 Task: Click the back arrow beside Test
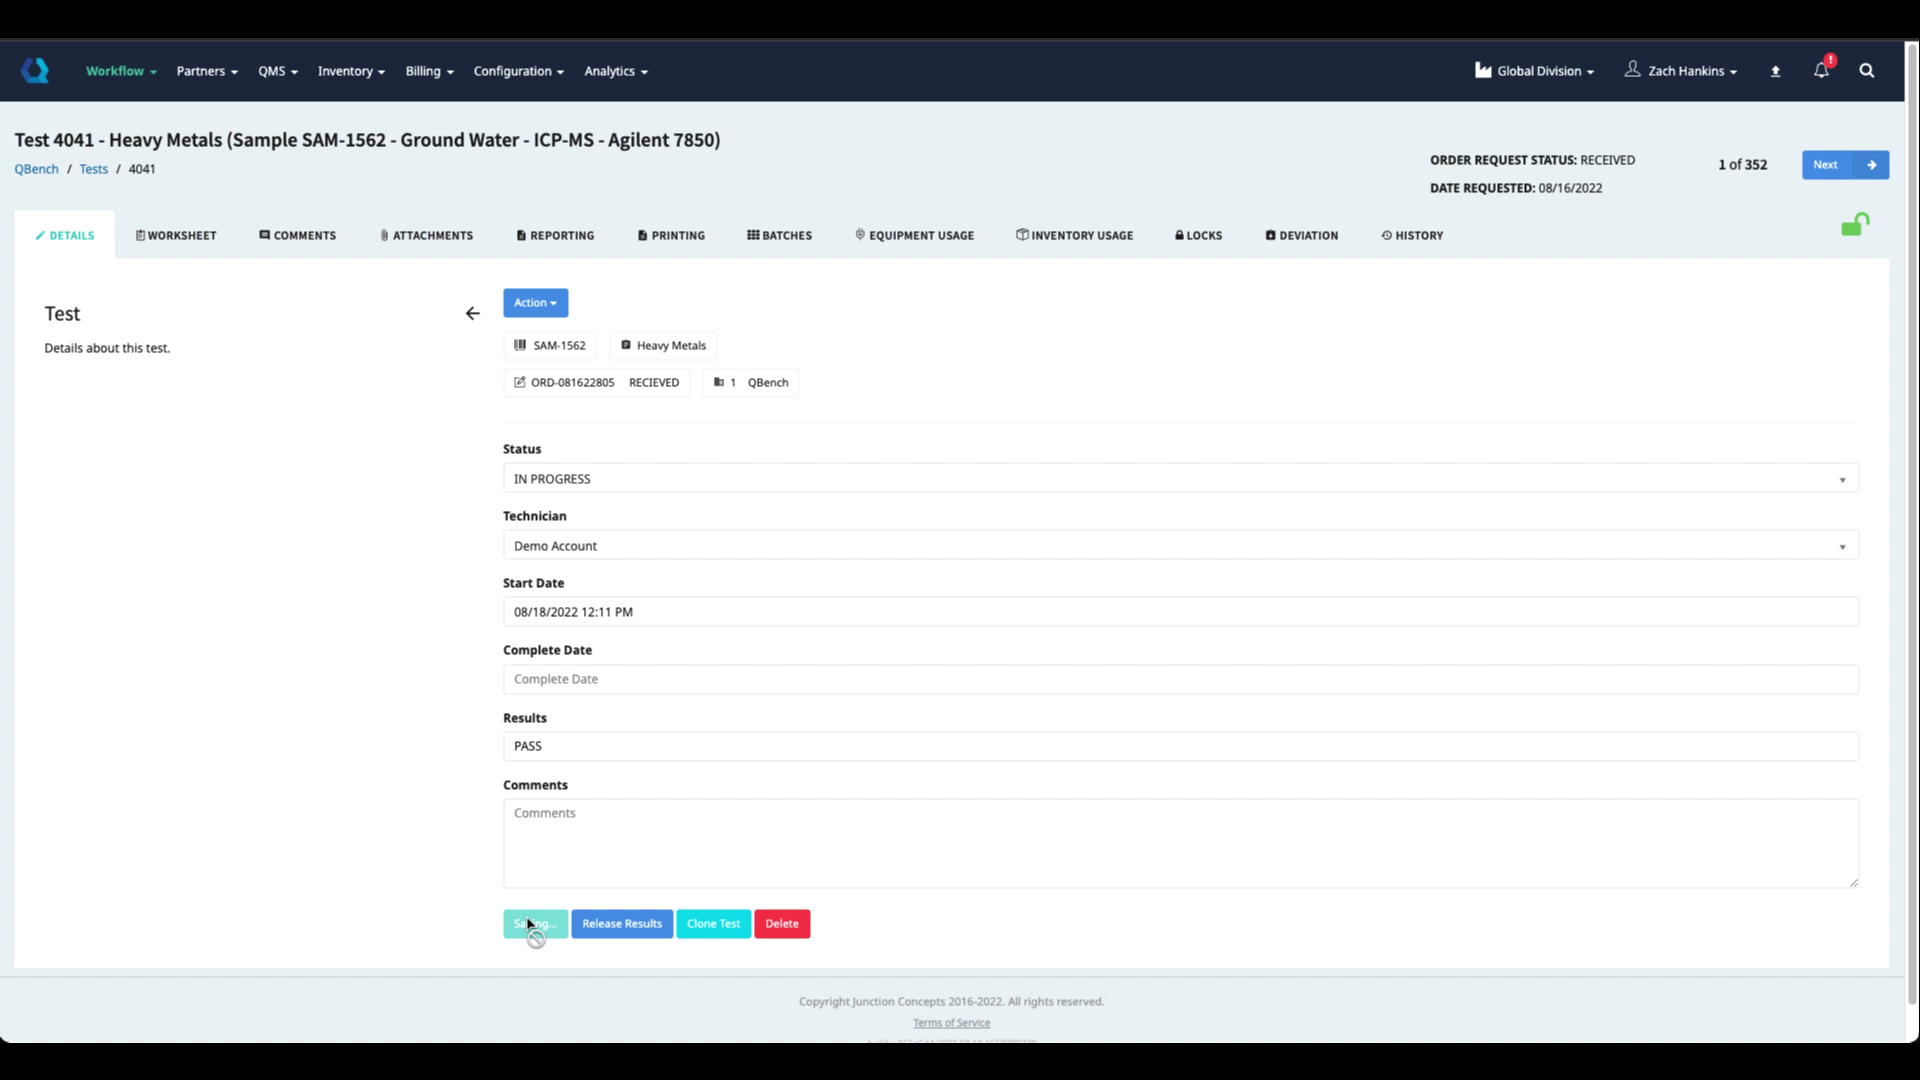[472, 314]
